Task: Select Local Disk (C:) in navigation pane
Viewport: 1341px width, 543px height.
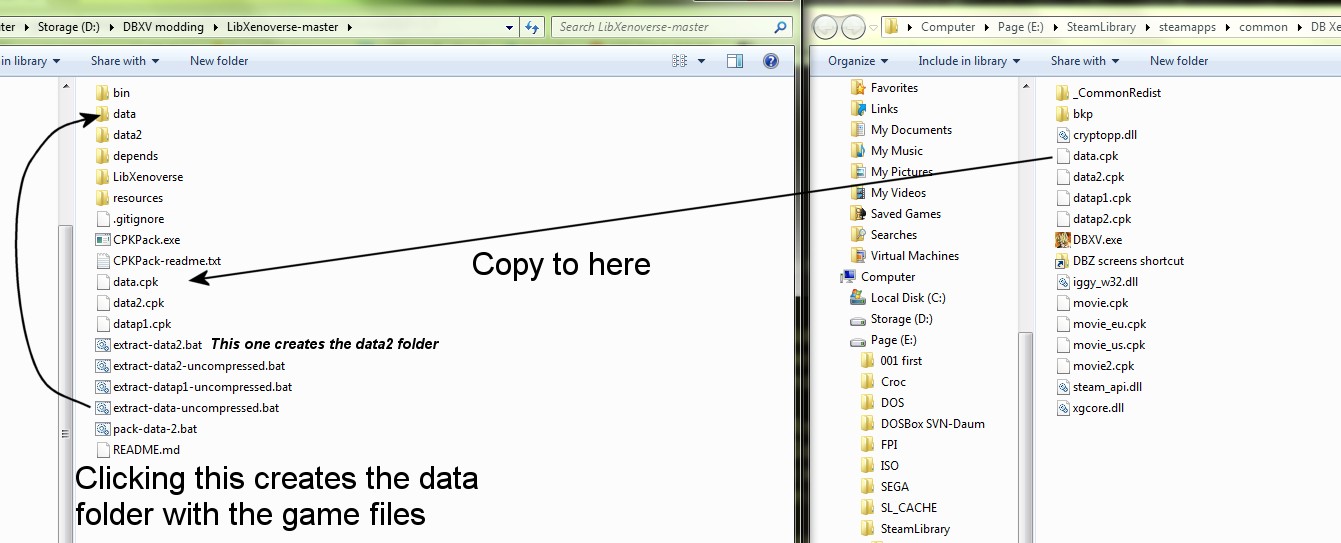Action: [x=907, y=298]
